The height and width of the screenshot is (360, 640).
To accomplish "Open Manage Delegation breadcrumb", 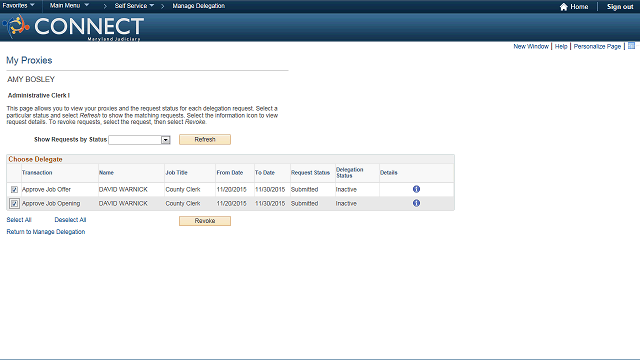I will pyautogui.click(x=198, y=6).
